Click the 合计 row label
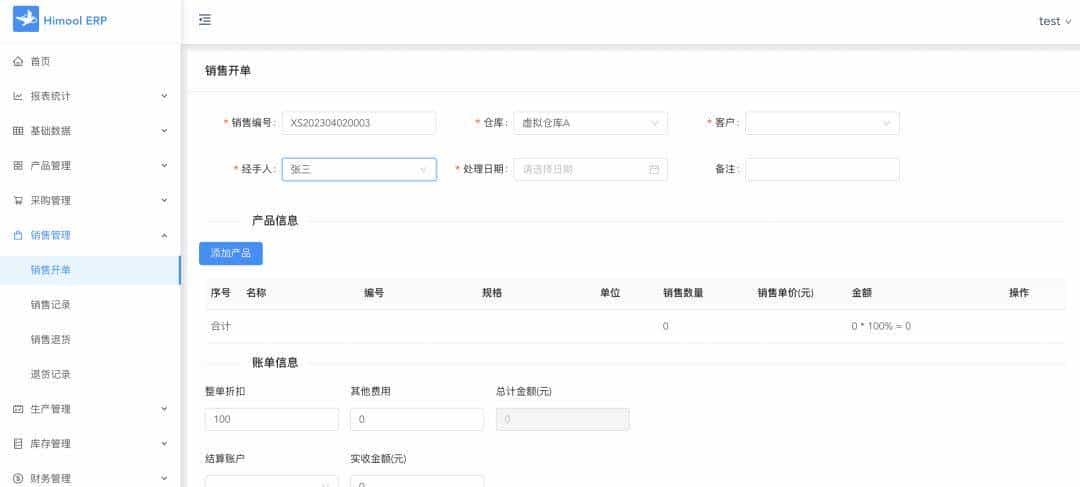The height and width of the screenshot is (487, 1080). coord(220,327)
